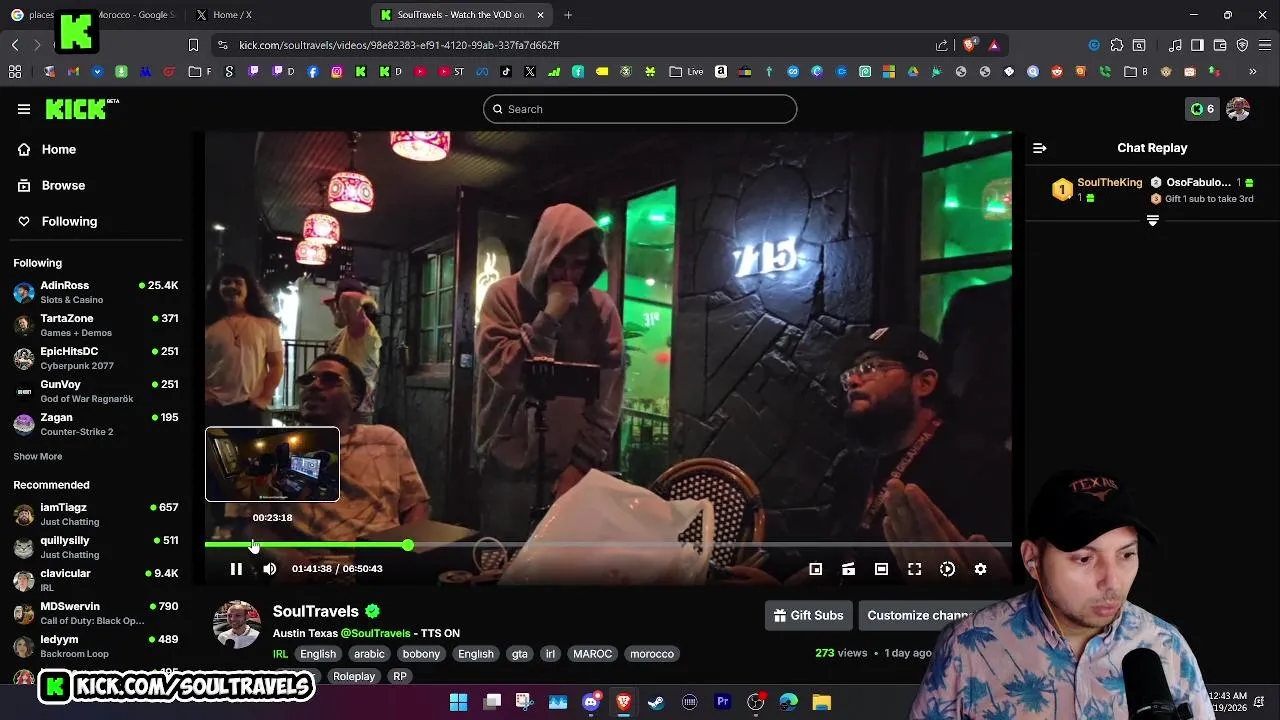The height and width of the screenshot is (720, 1280).
Task: Open the user profile avatar menu
Action: tap(1238, 109)
